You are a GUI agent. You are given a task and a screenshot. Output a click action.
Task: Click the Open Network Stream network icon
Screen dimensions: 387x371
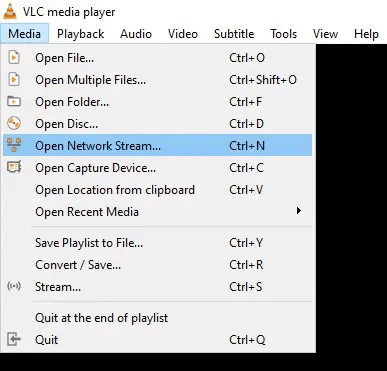14,145
